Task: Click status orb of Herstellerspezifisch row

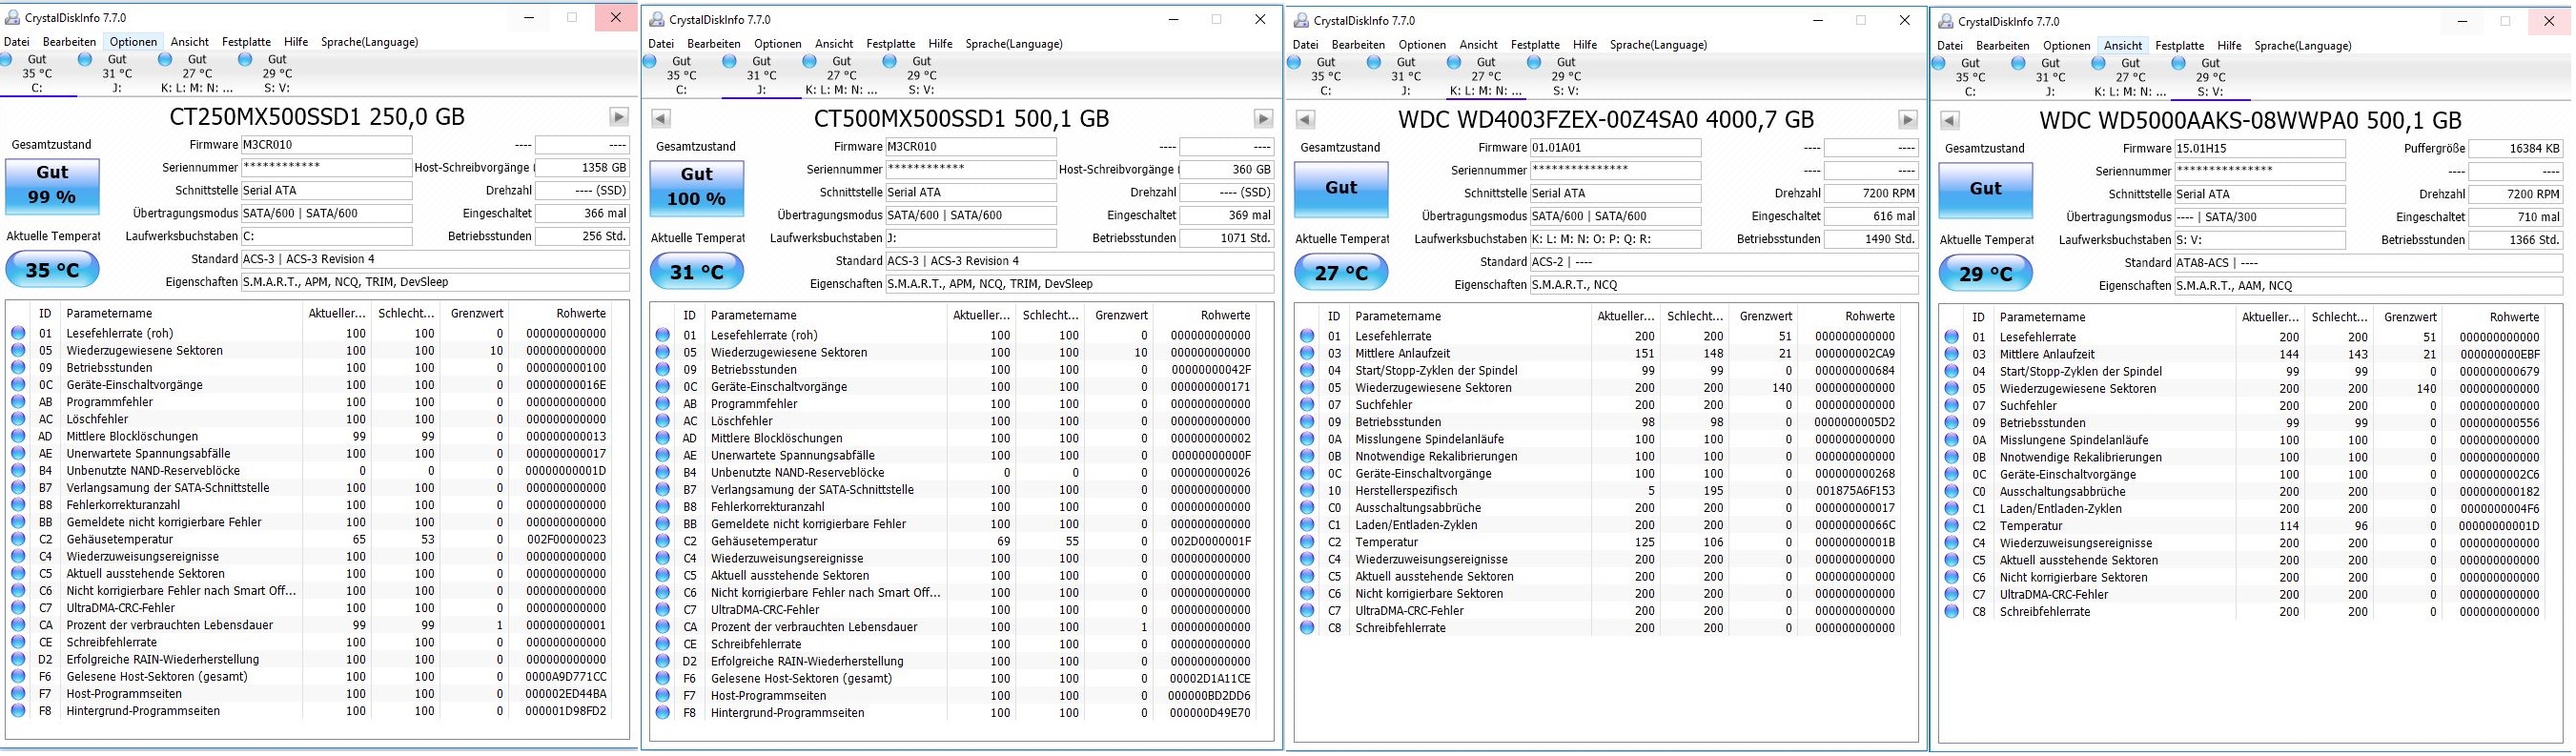Action: [1307, 491]
